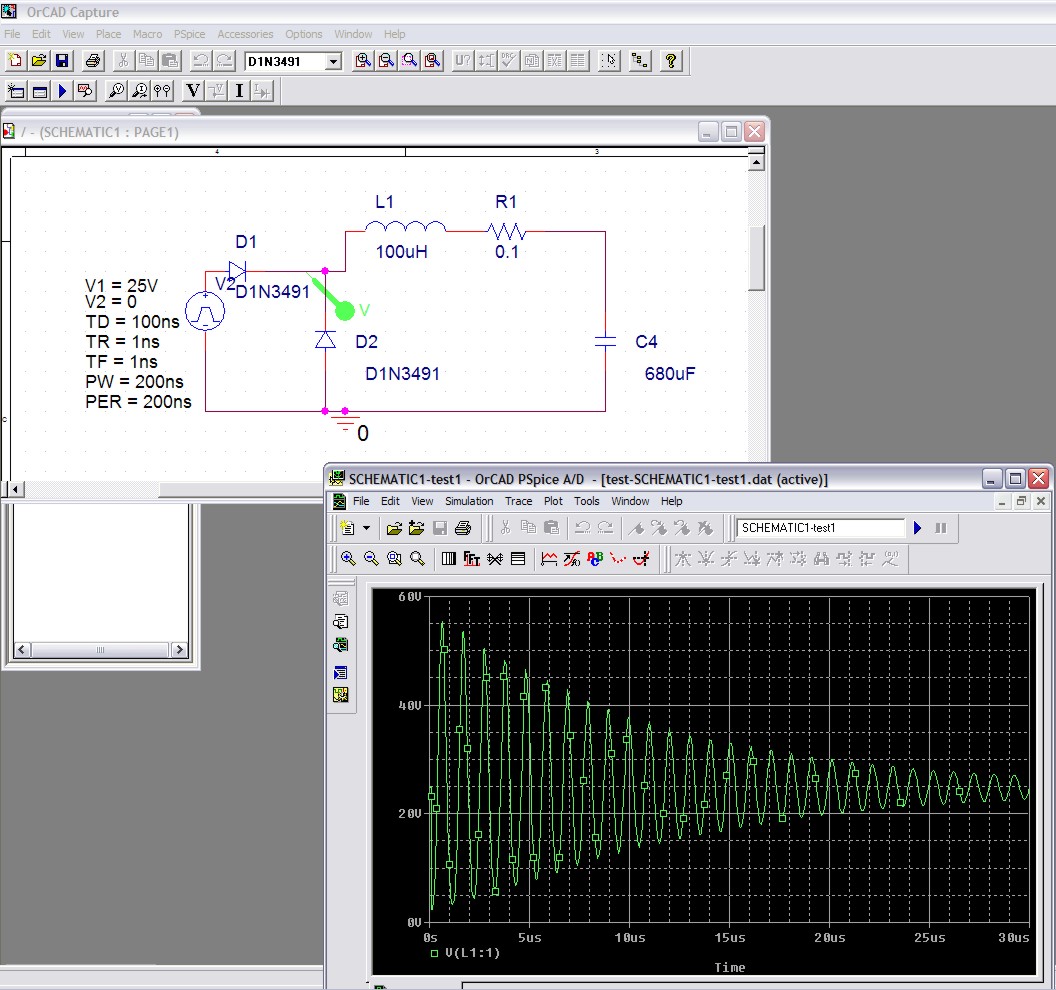Open Accessories menu in OrCAD Capture
Screen dimensions: 1056x990
(245, 34)
